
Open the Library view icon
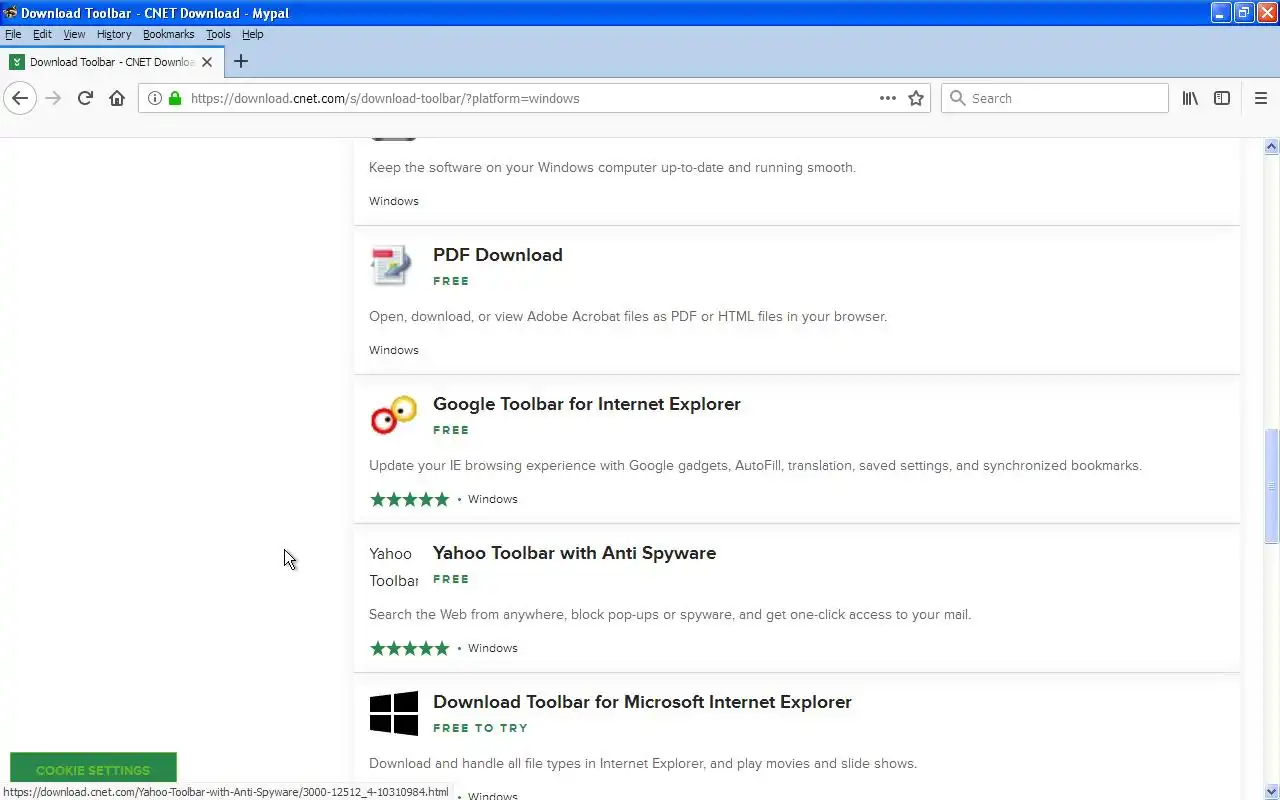[x=1190, y=98]
